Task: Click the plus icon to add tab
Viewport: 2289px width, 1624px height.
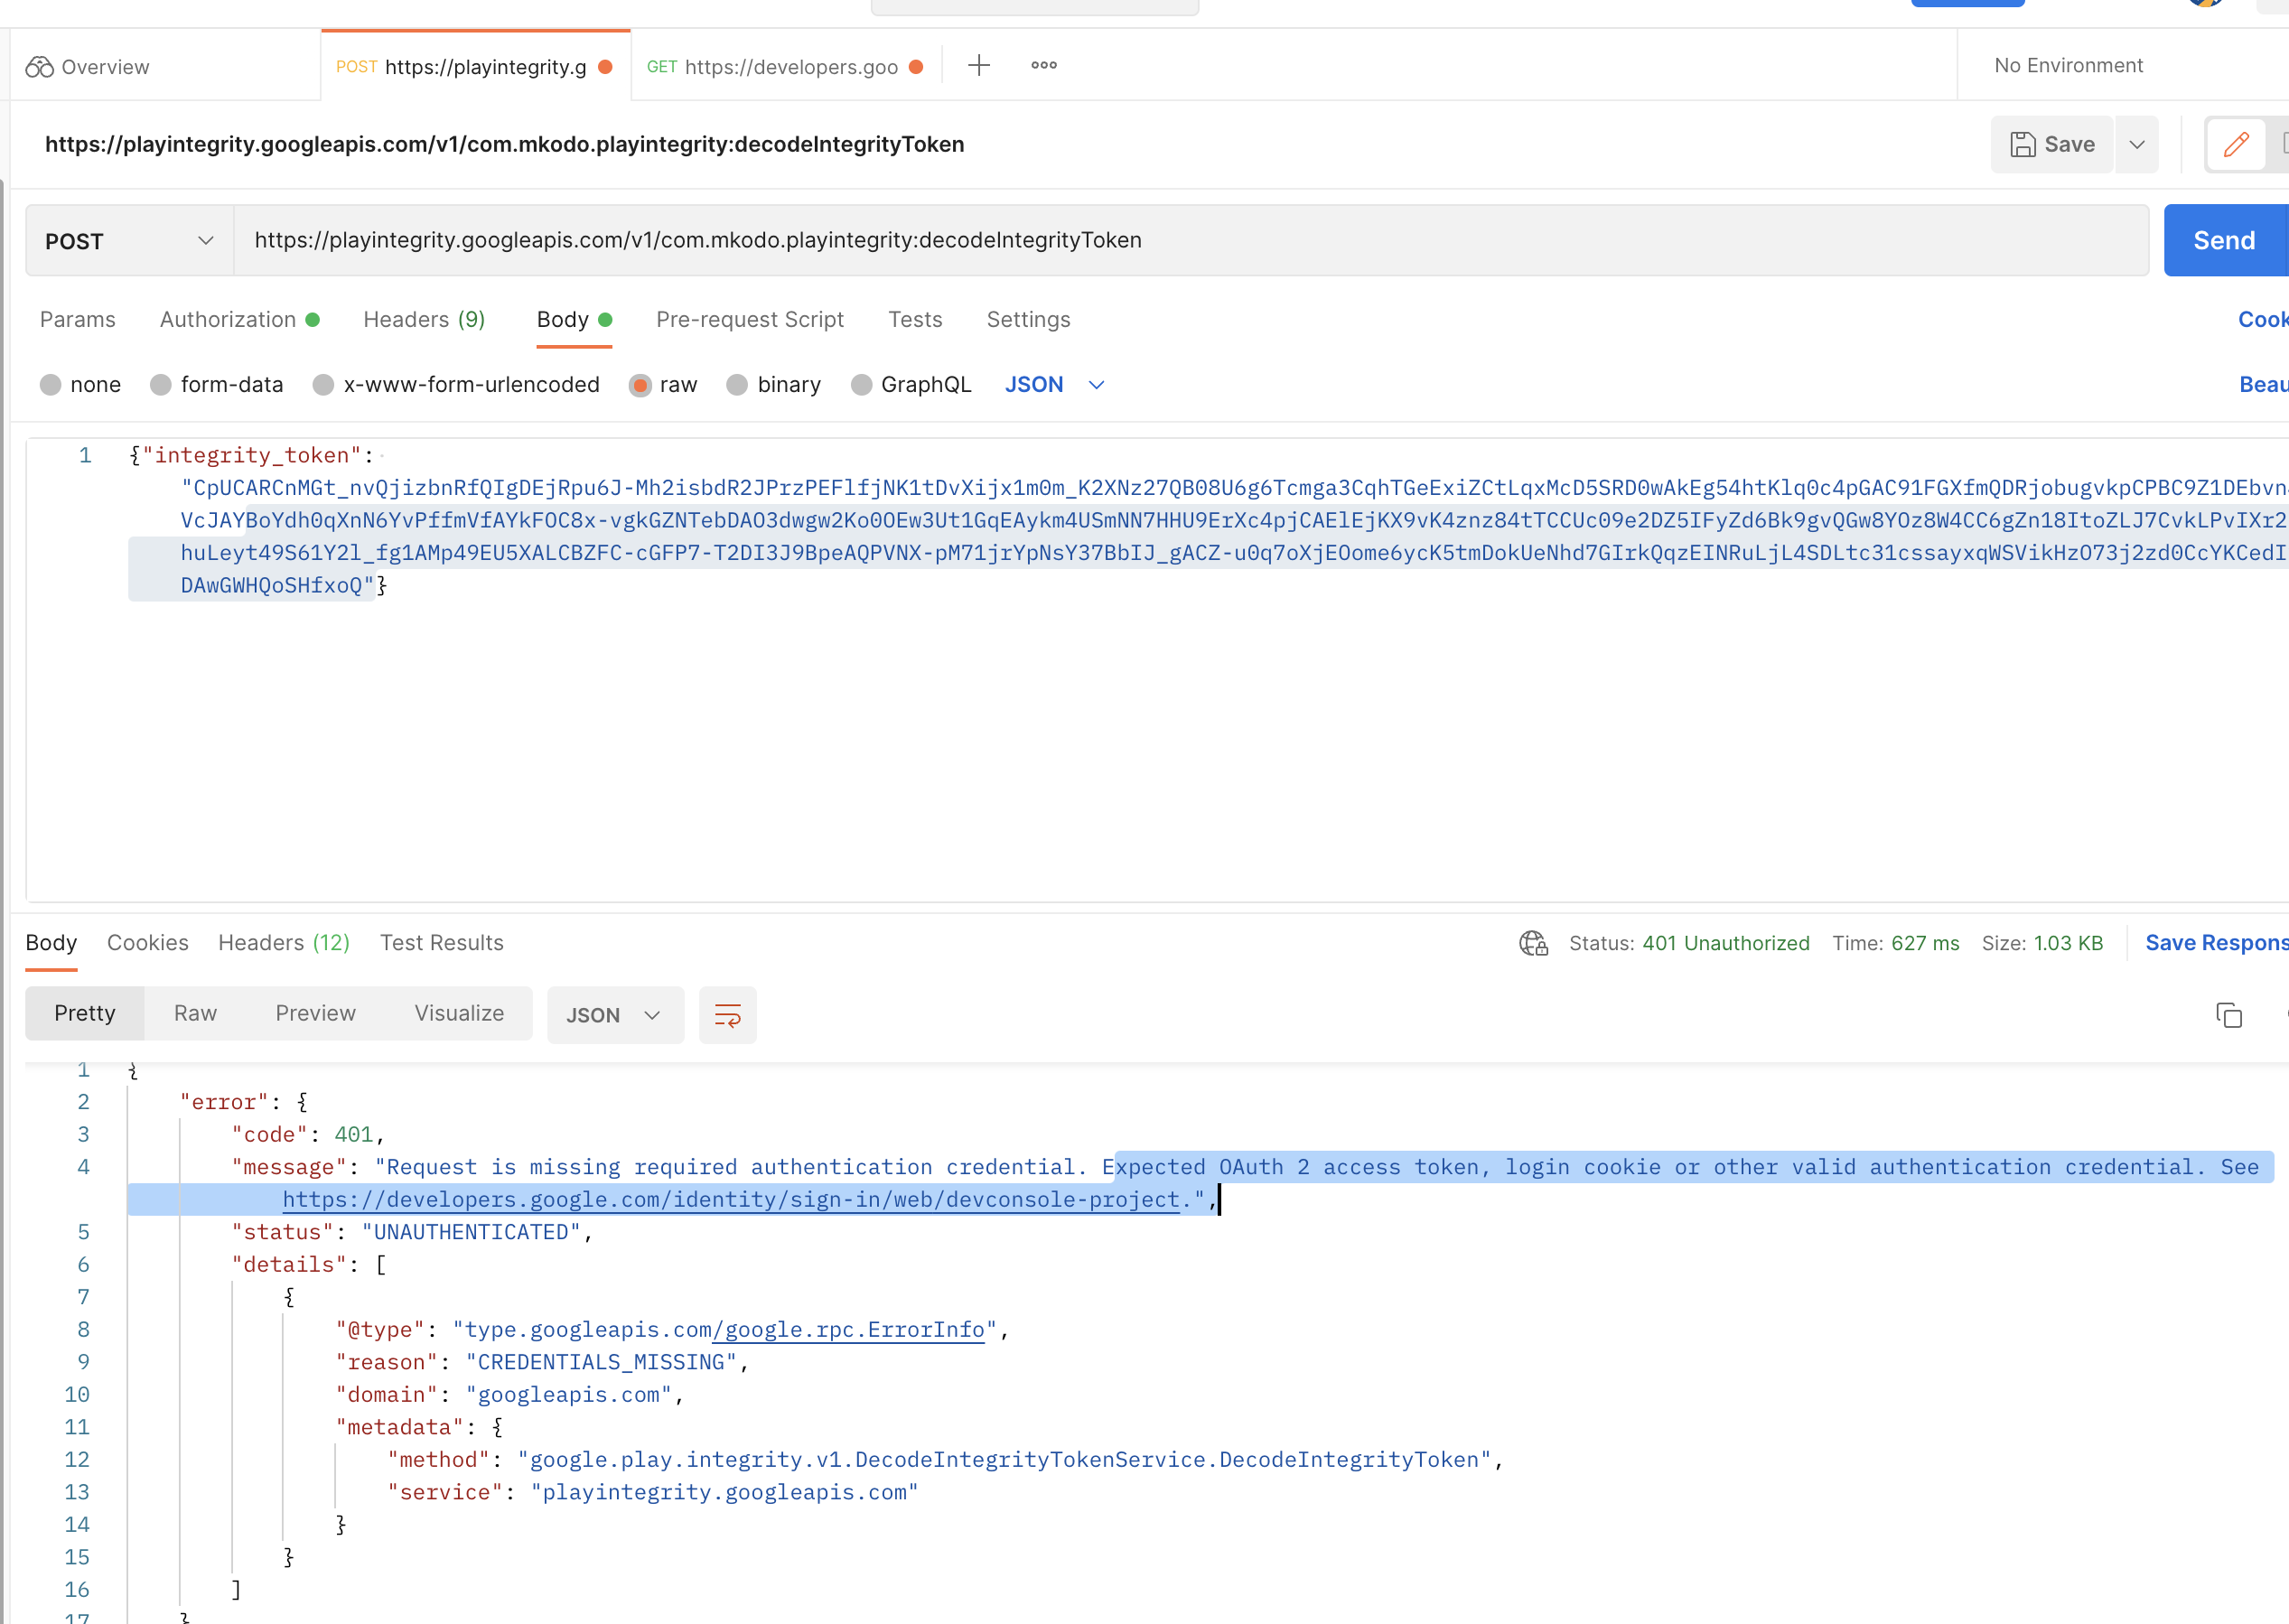Action: click(x=979, y=66)
